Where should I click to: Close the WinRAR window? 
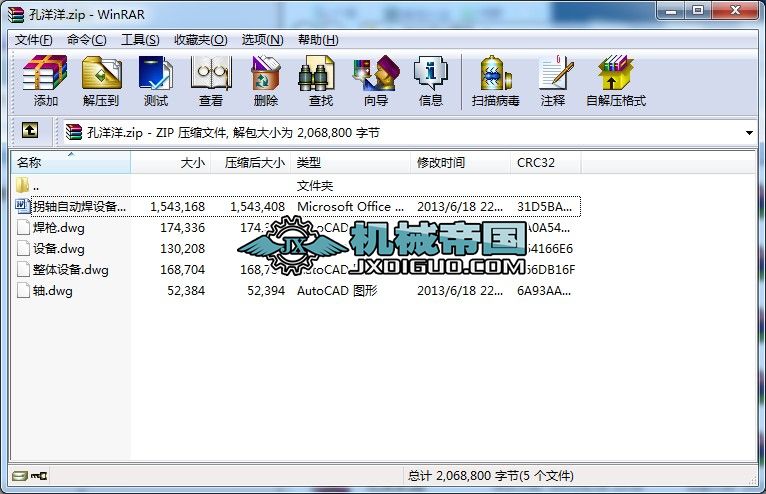click(735, 11)
